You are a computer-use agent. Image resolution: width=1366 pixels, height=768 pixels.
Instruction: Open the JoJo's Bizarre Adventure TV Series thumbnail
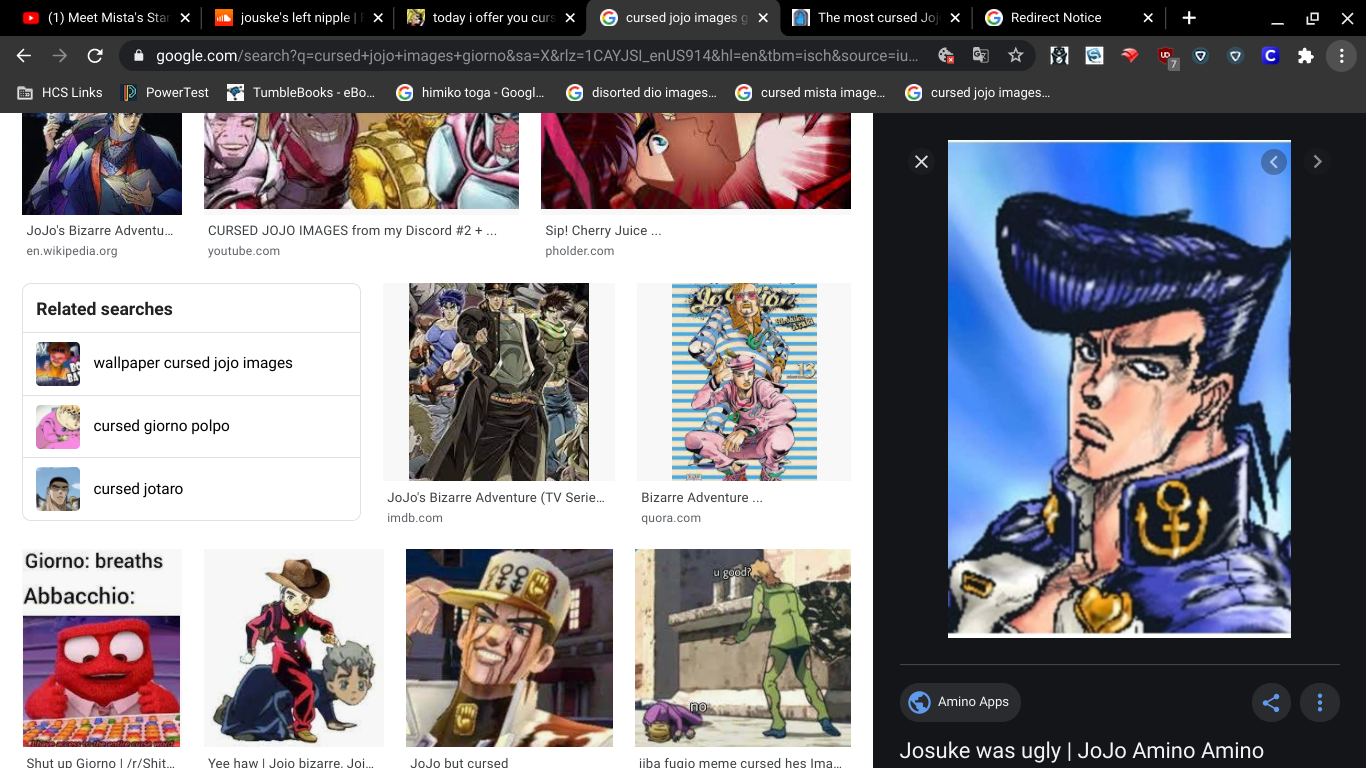[x=499, y=382]
